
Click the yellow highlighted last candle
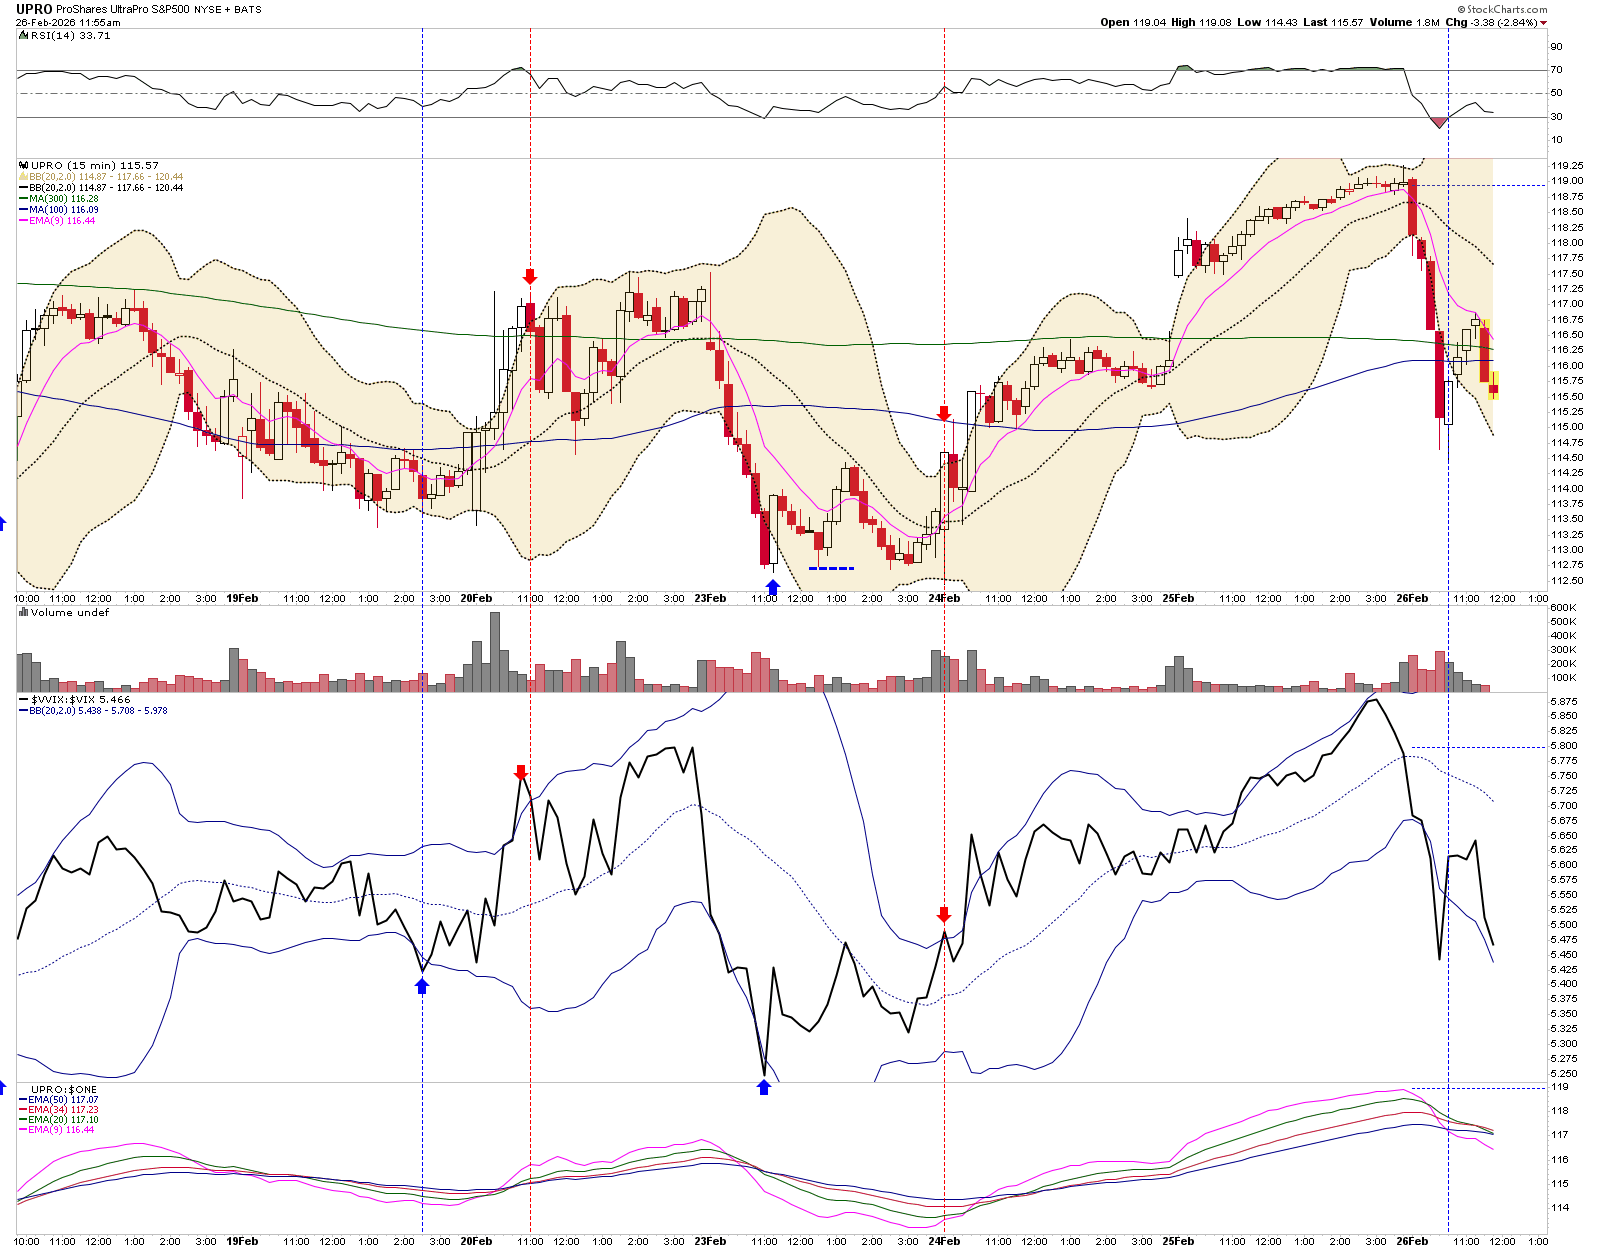(1493, 386)
